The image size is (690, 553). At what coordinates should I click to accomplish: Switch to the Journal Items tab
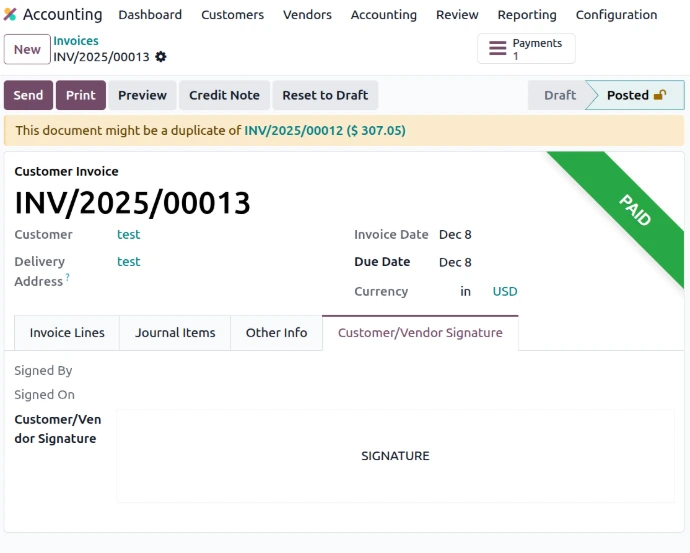[x=175, y=333]
